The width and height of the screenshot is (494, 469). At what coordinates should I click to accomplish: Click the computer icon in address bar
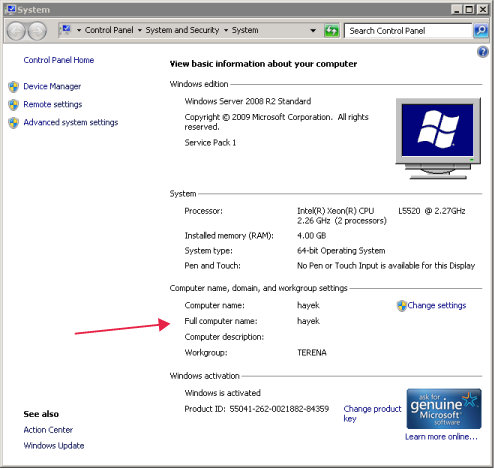tap(66, 30)
